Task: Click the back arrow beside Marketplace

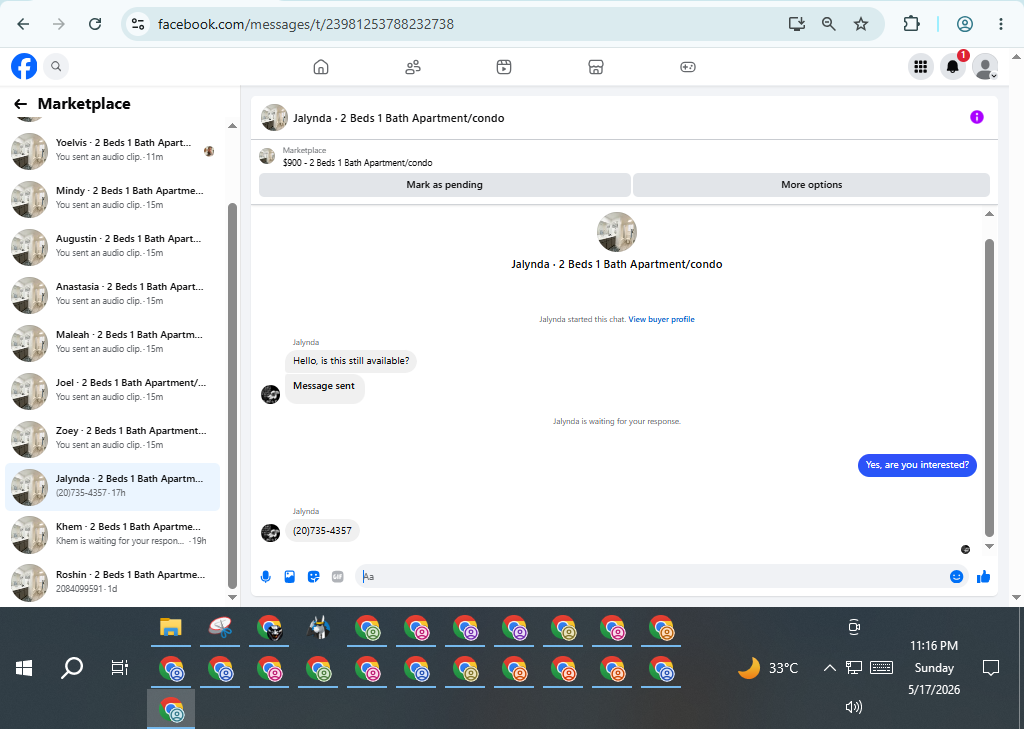Action: (21, 104)
